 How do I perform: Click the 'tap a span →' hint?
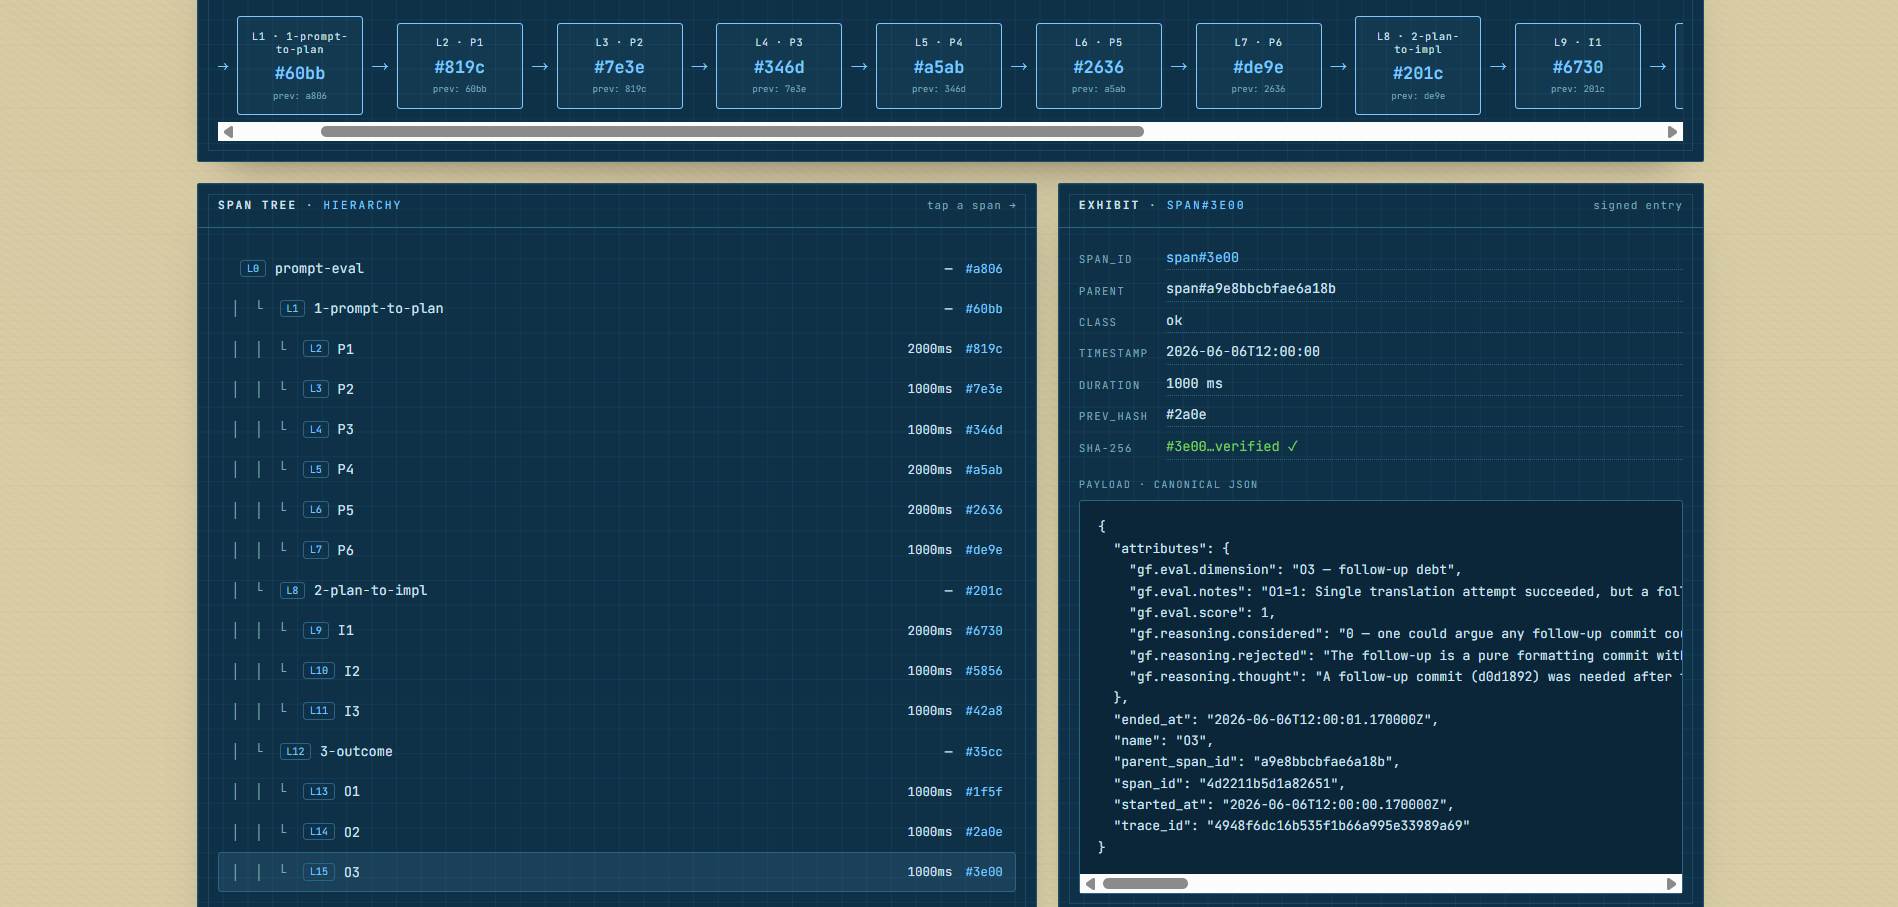coord(971,205)
